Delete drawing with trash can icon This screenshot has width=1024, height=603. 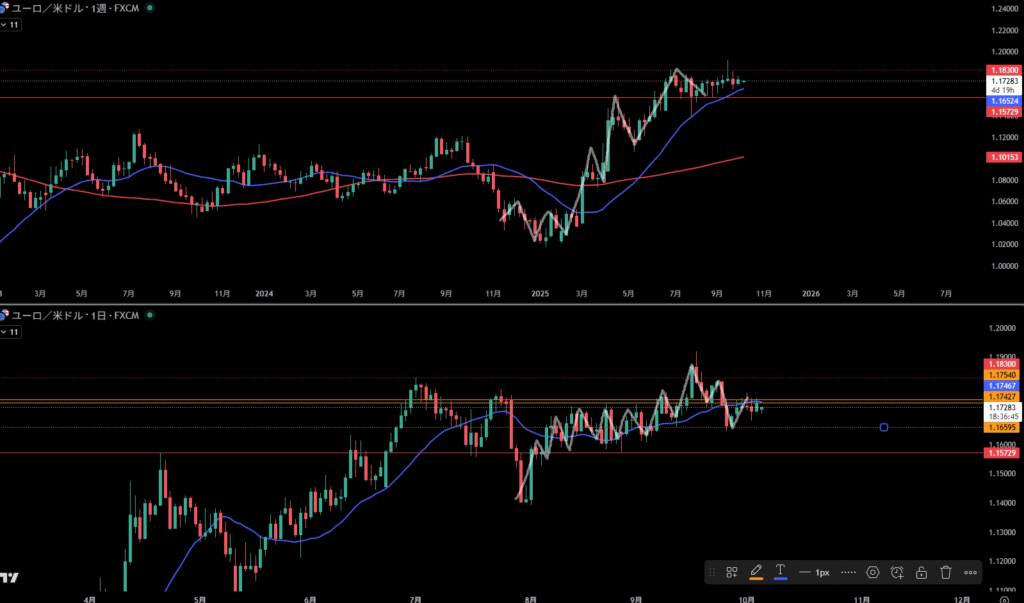[x=946, y=572]
